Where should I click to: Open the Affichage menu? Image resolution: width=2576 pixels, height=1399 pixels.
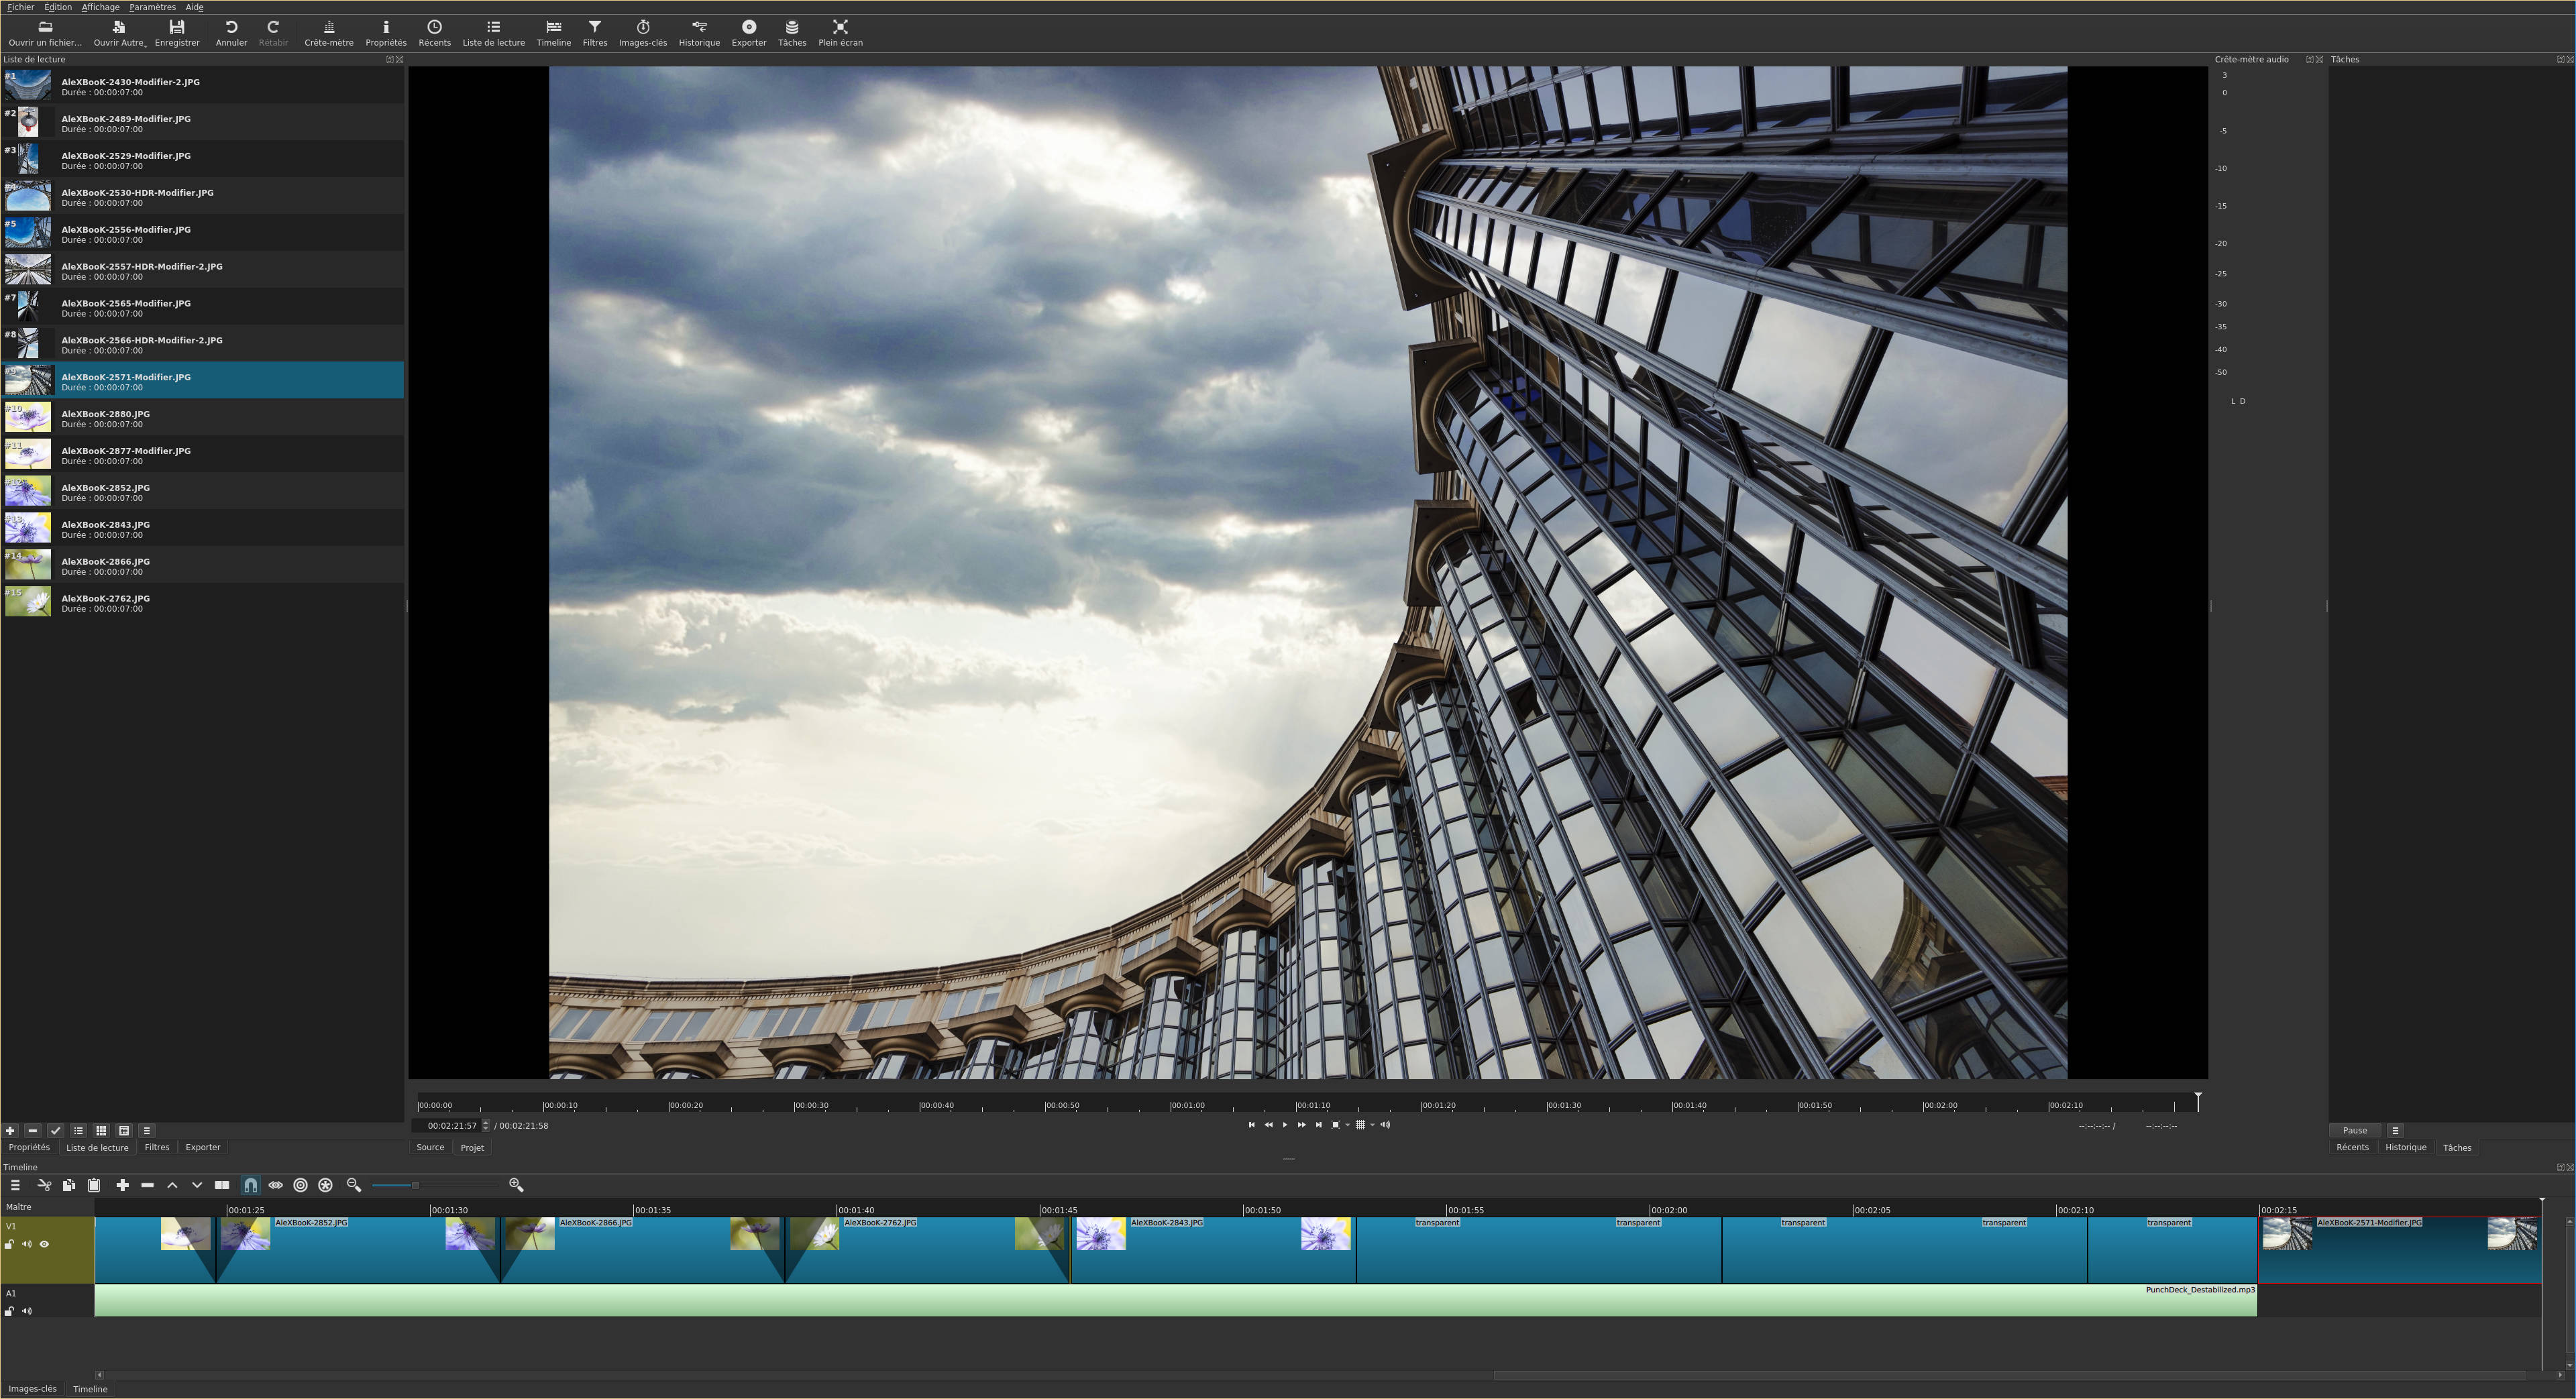click(100, 7)
